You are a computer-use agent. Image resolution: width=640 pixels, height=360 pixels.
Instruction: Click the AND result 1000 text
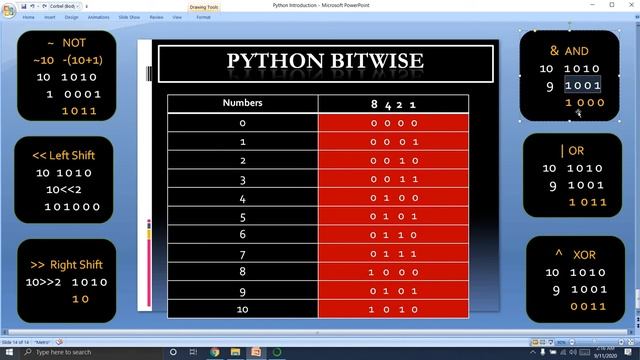click(x=584, y=103)
